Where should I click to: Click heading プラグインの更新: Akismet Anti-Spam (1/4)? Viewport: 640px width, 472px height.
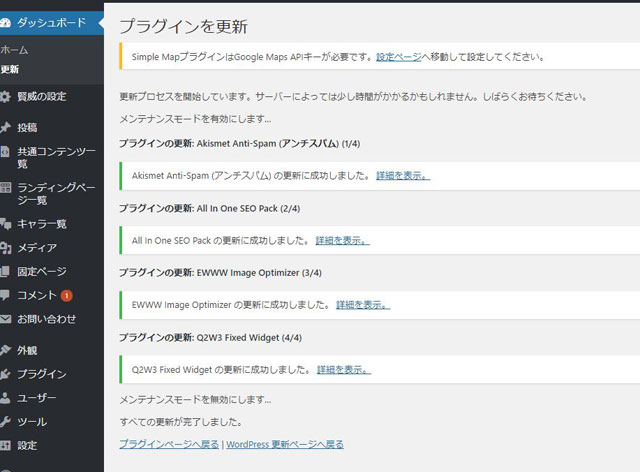(x=240, y=144)
